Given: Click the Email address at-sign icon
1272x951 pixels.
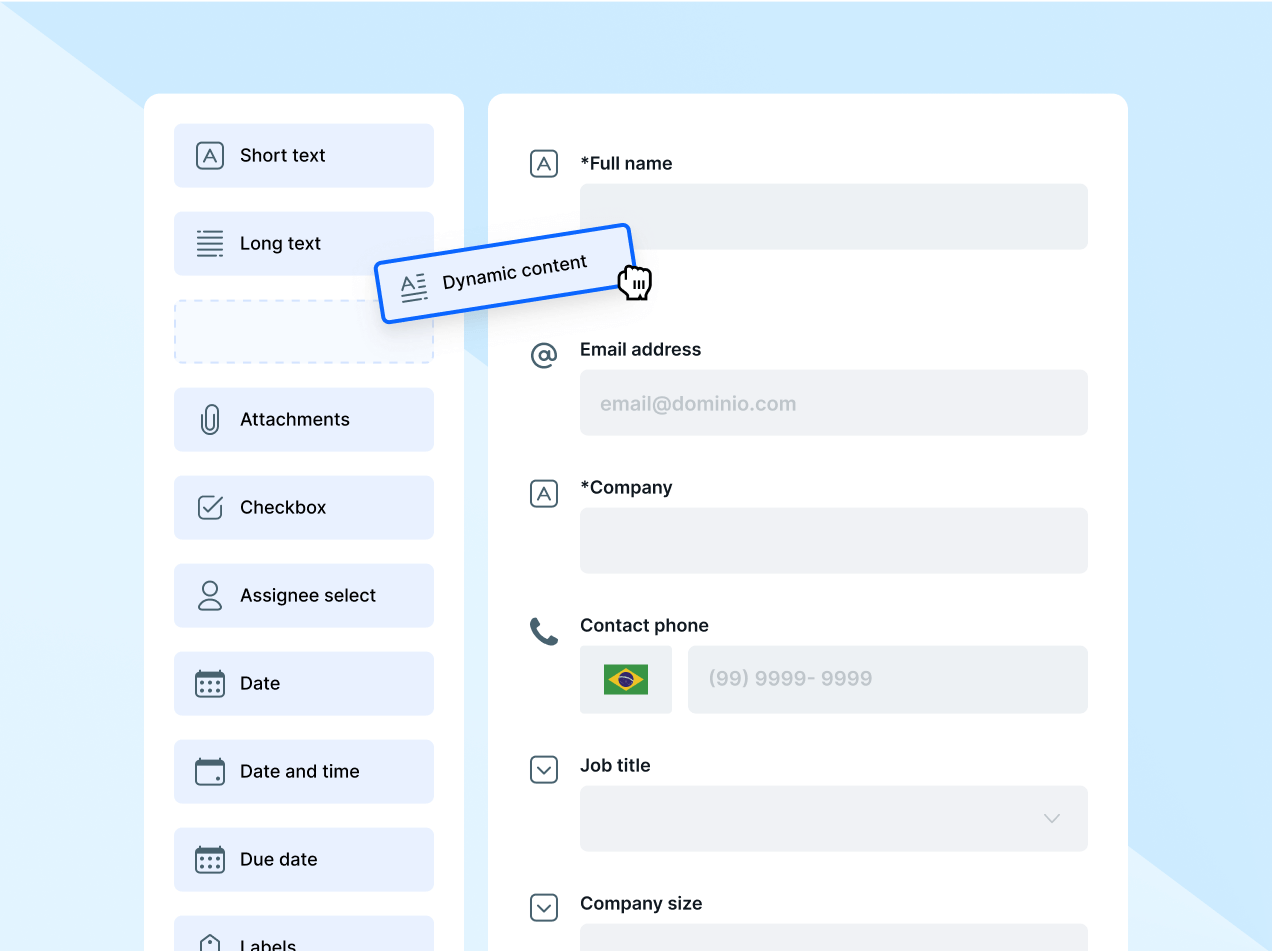Looking at the screenshot, I should tap(543, 355).
